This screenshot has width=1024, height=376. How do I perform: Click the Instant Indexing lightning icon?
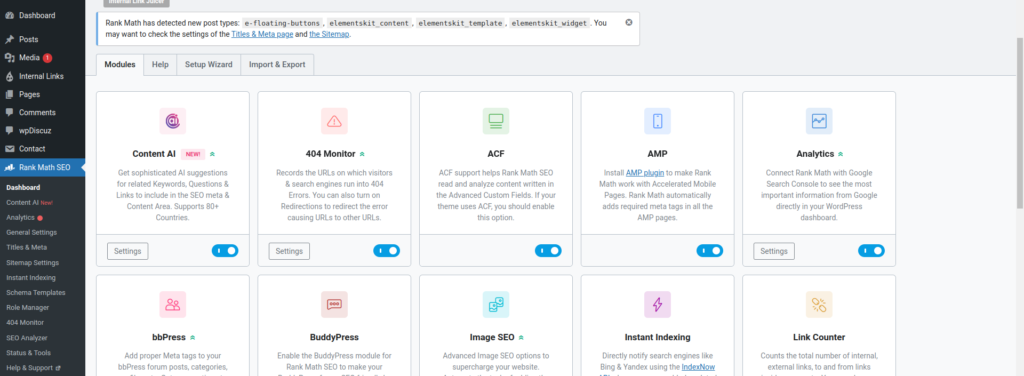click(657, 304)
